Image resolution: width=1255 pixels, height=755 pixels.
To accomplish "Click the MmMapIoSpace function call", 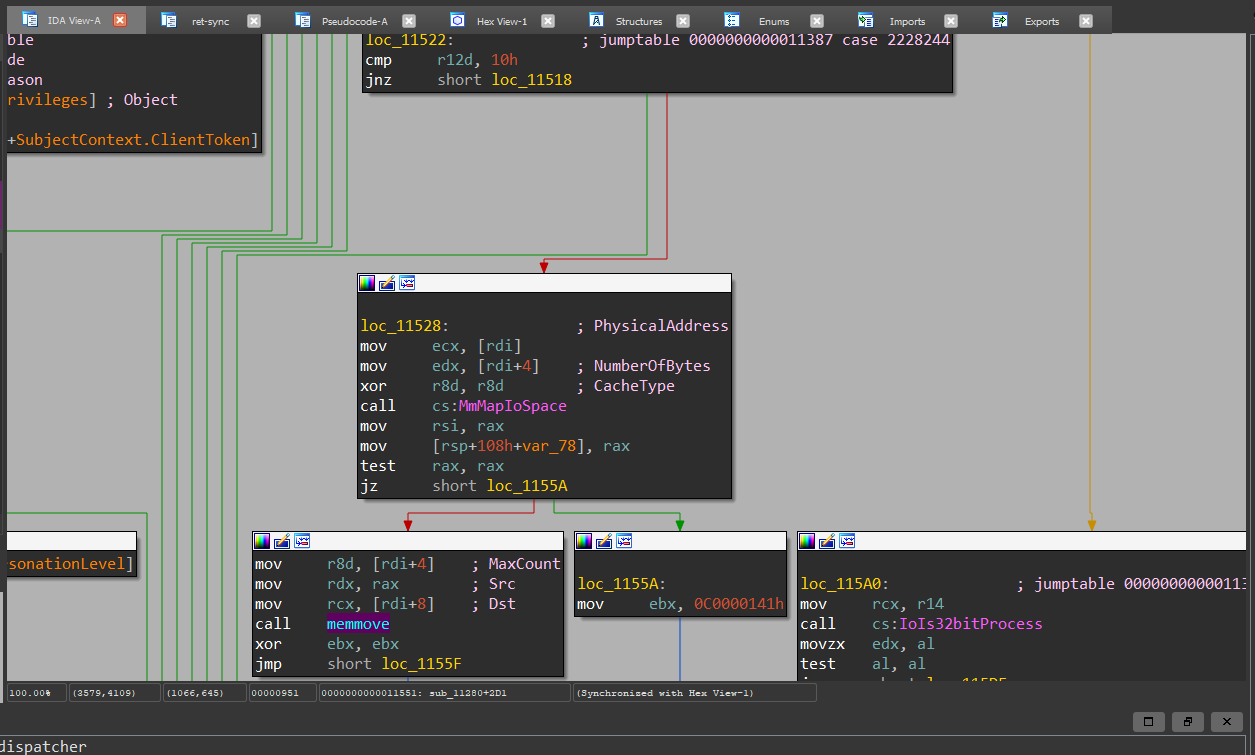I will [512, 406].
